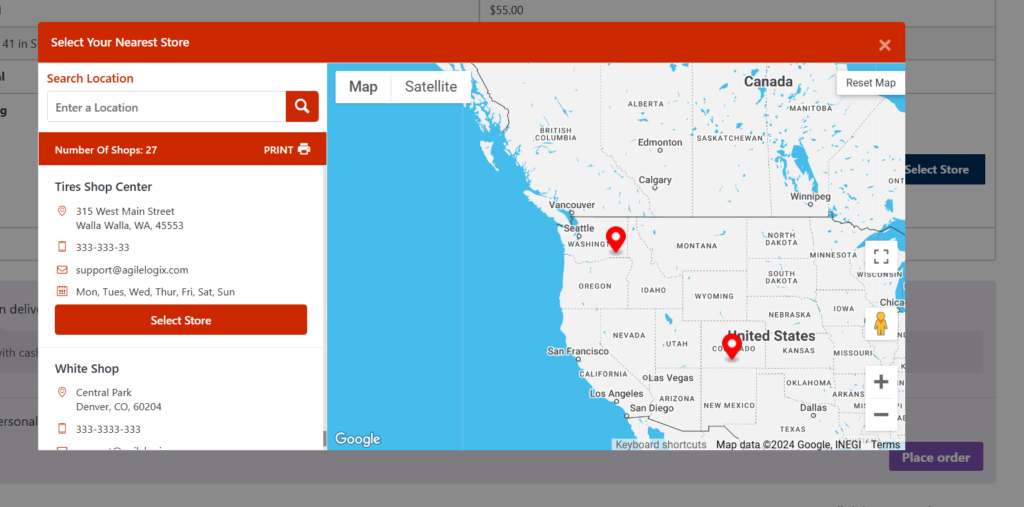This screenshot has width=1024, height=507.
Task: Close the Select Your Nearest Store dialog
Action: [x=885, y=45]
